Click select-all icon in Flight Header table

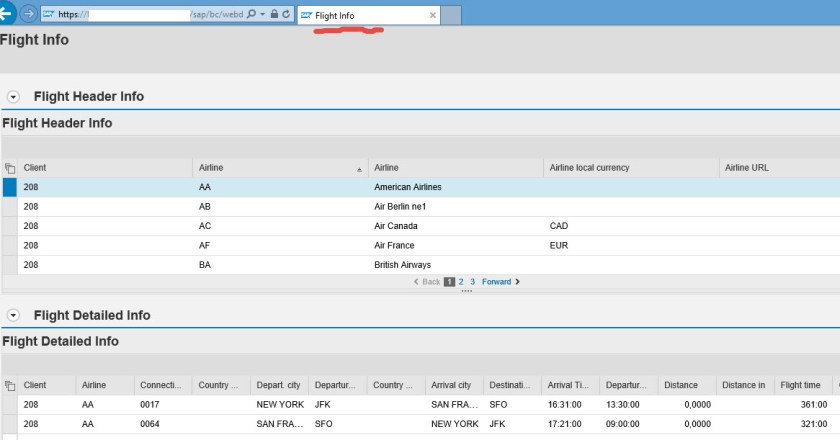pos(10,168)
